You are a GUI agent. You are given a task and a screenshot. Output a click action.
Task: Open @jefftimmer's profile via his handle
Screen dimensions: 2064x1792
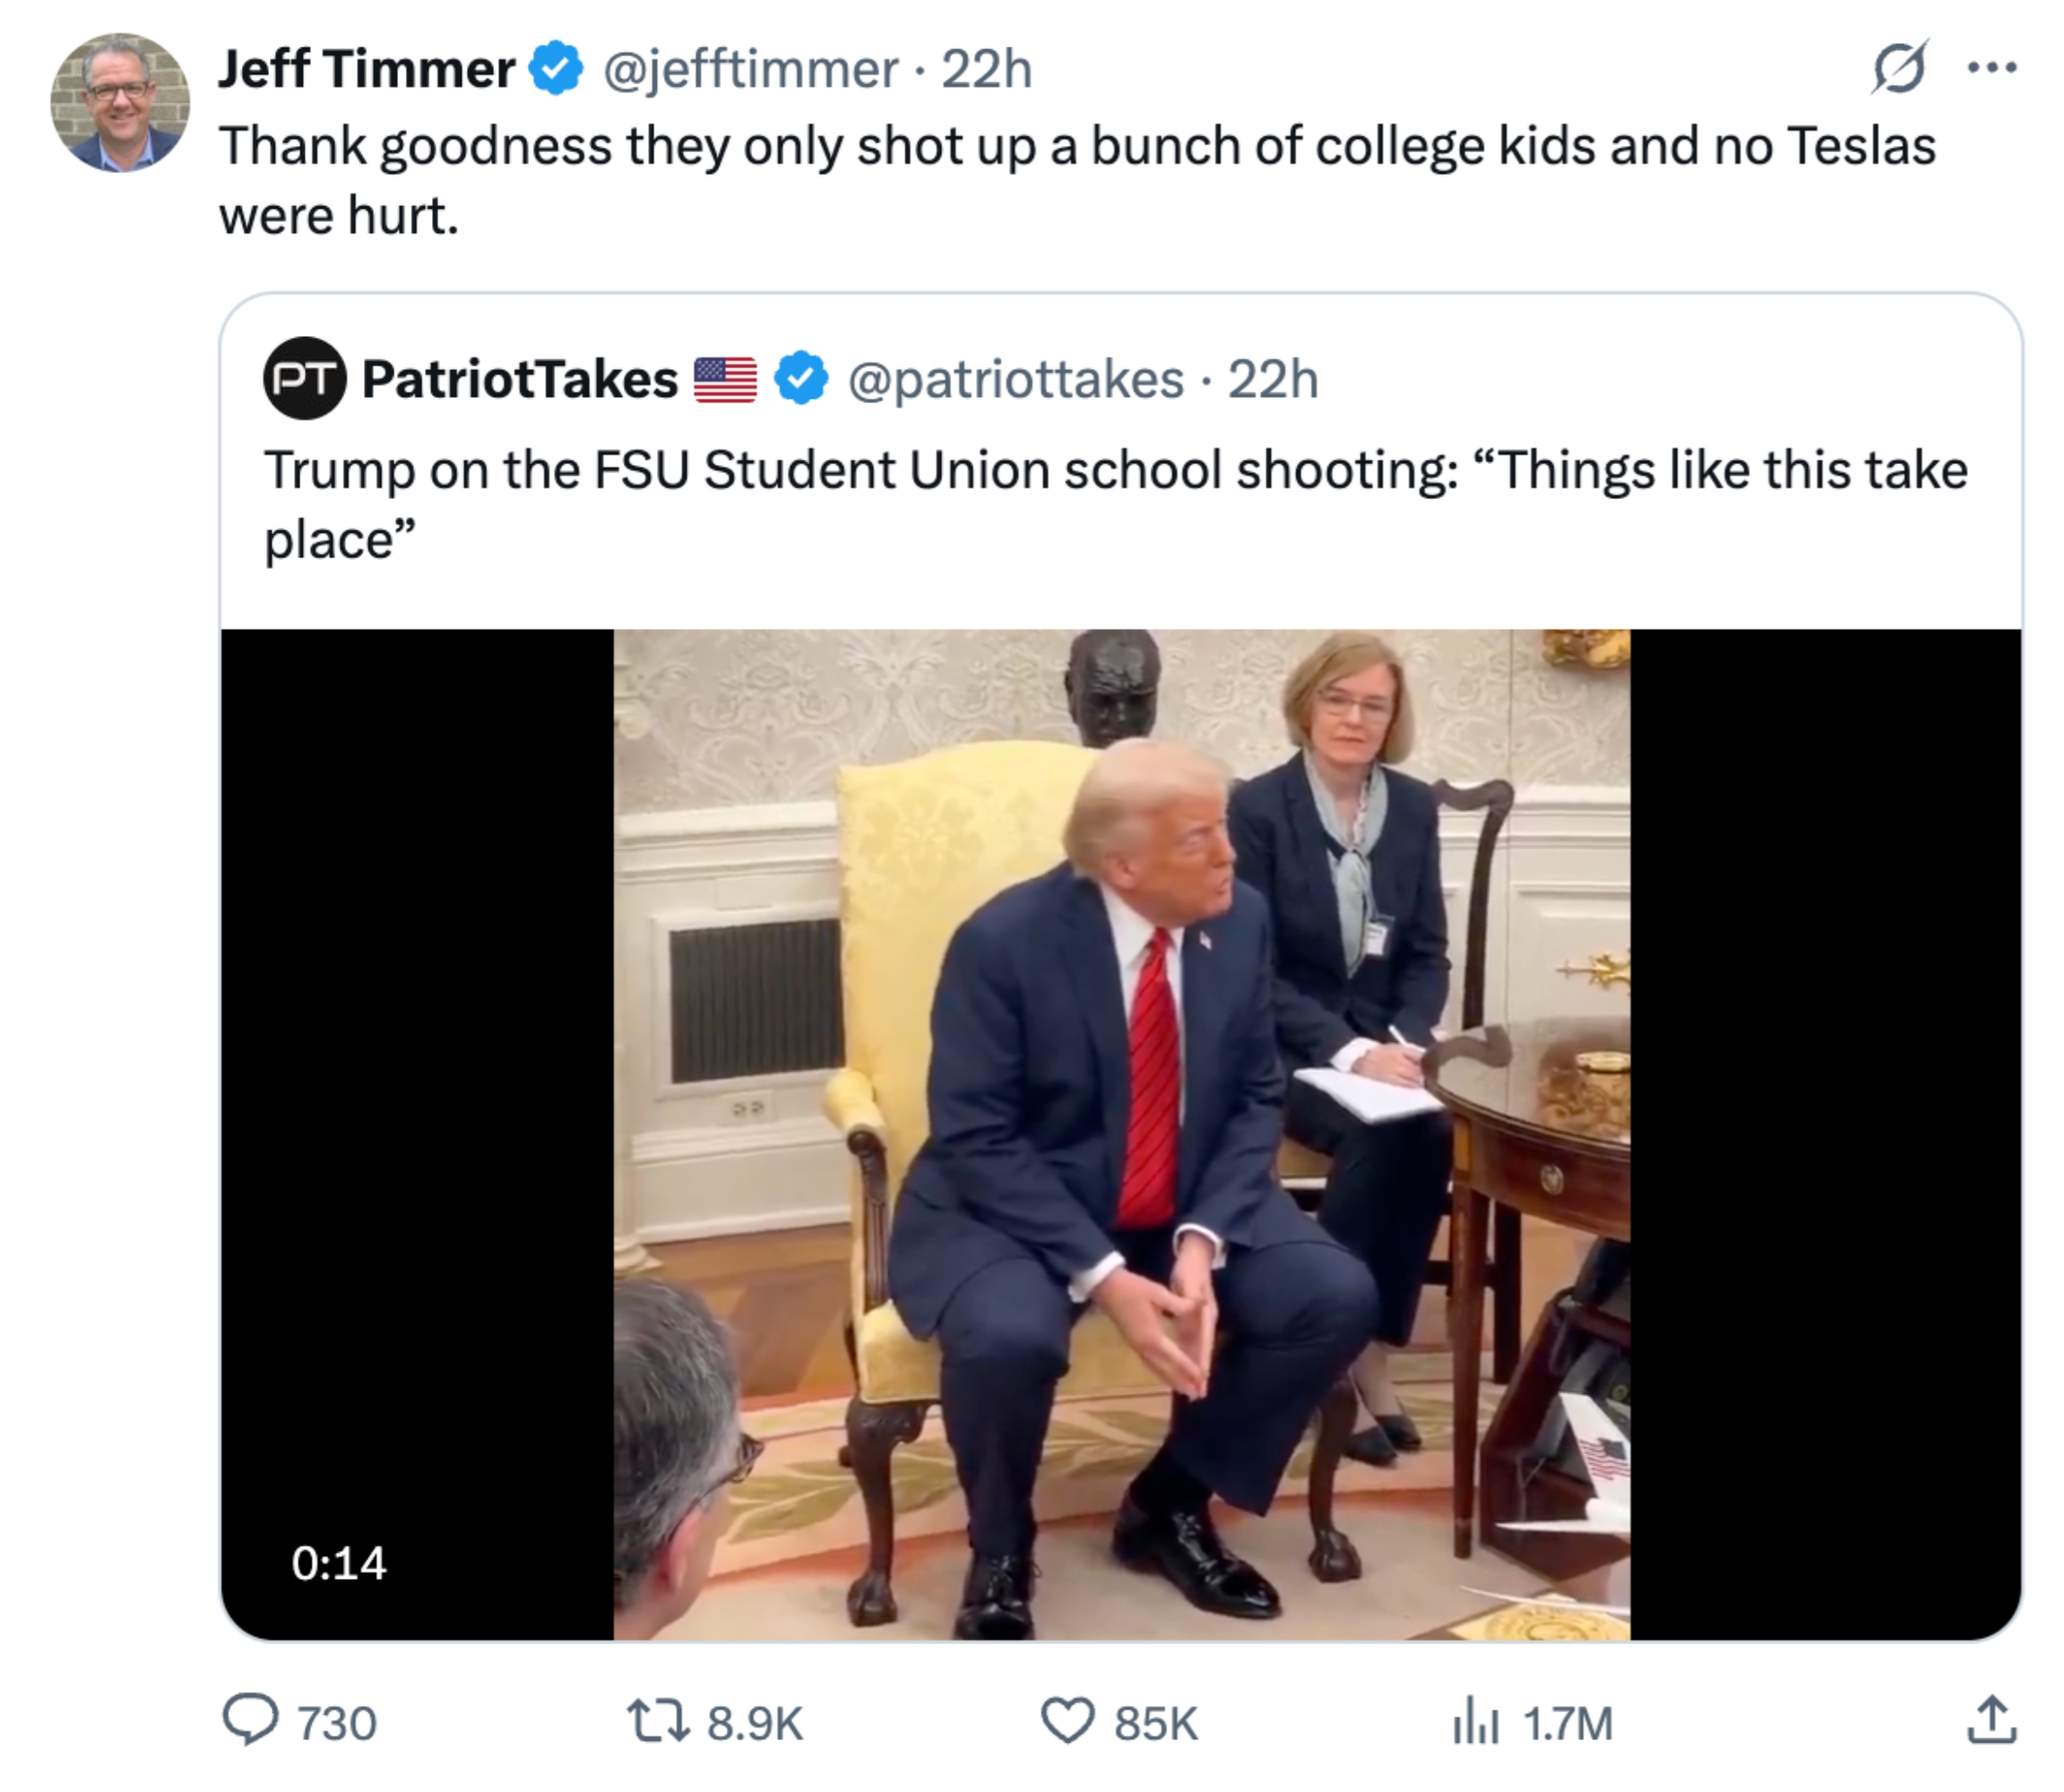click(750, 68)
